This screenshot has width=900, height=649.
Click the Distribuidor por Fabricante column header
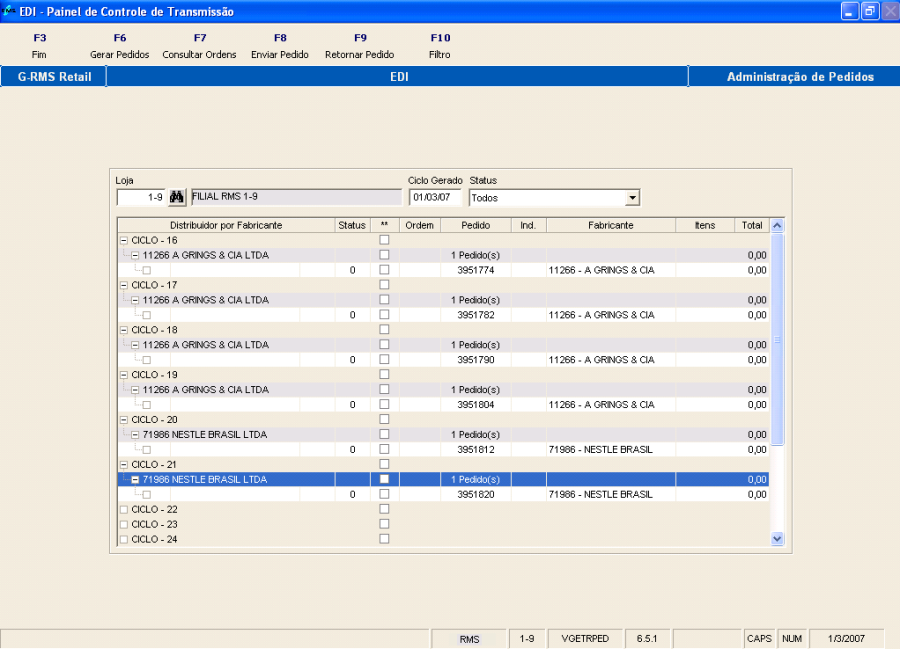click(226, 226)
